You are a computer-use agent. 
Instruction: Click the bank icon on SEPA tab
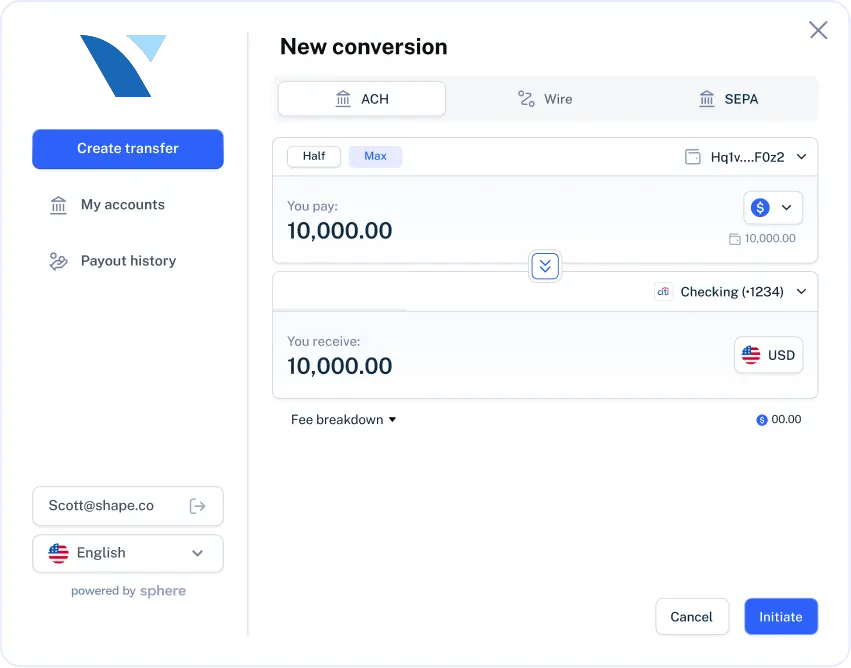tap(707, 99)
